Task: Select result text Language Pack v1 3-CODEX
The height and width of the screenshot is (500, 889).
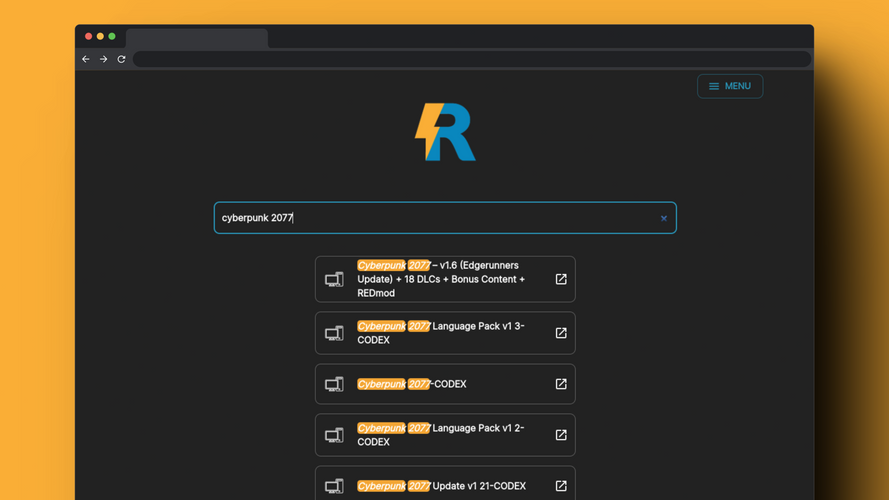Action: click(x=441, y=333)
